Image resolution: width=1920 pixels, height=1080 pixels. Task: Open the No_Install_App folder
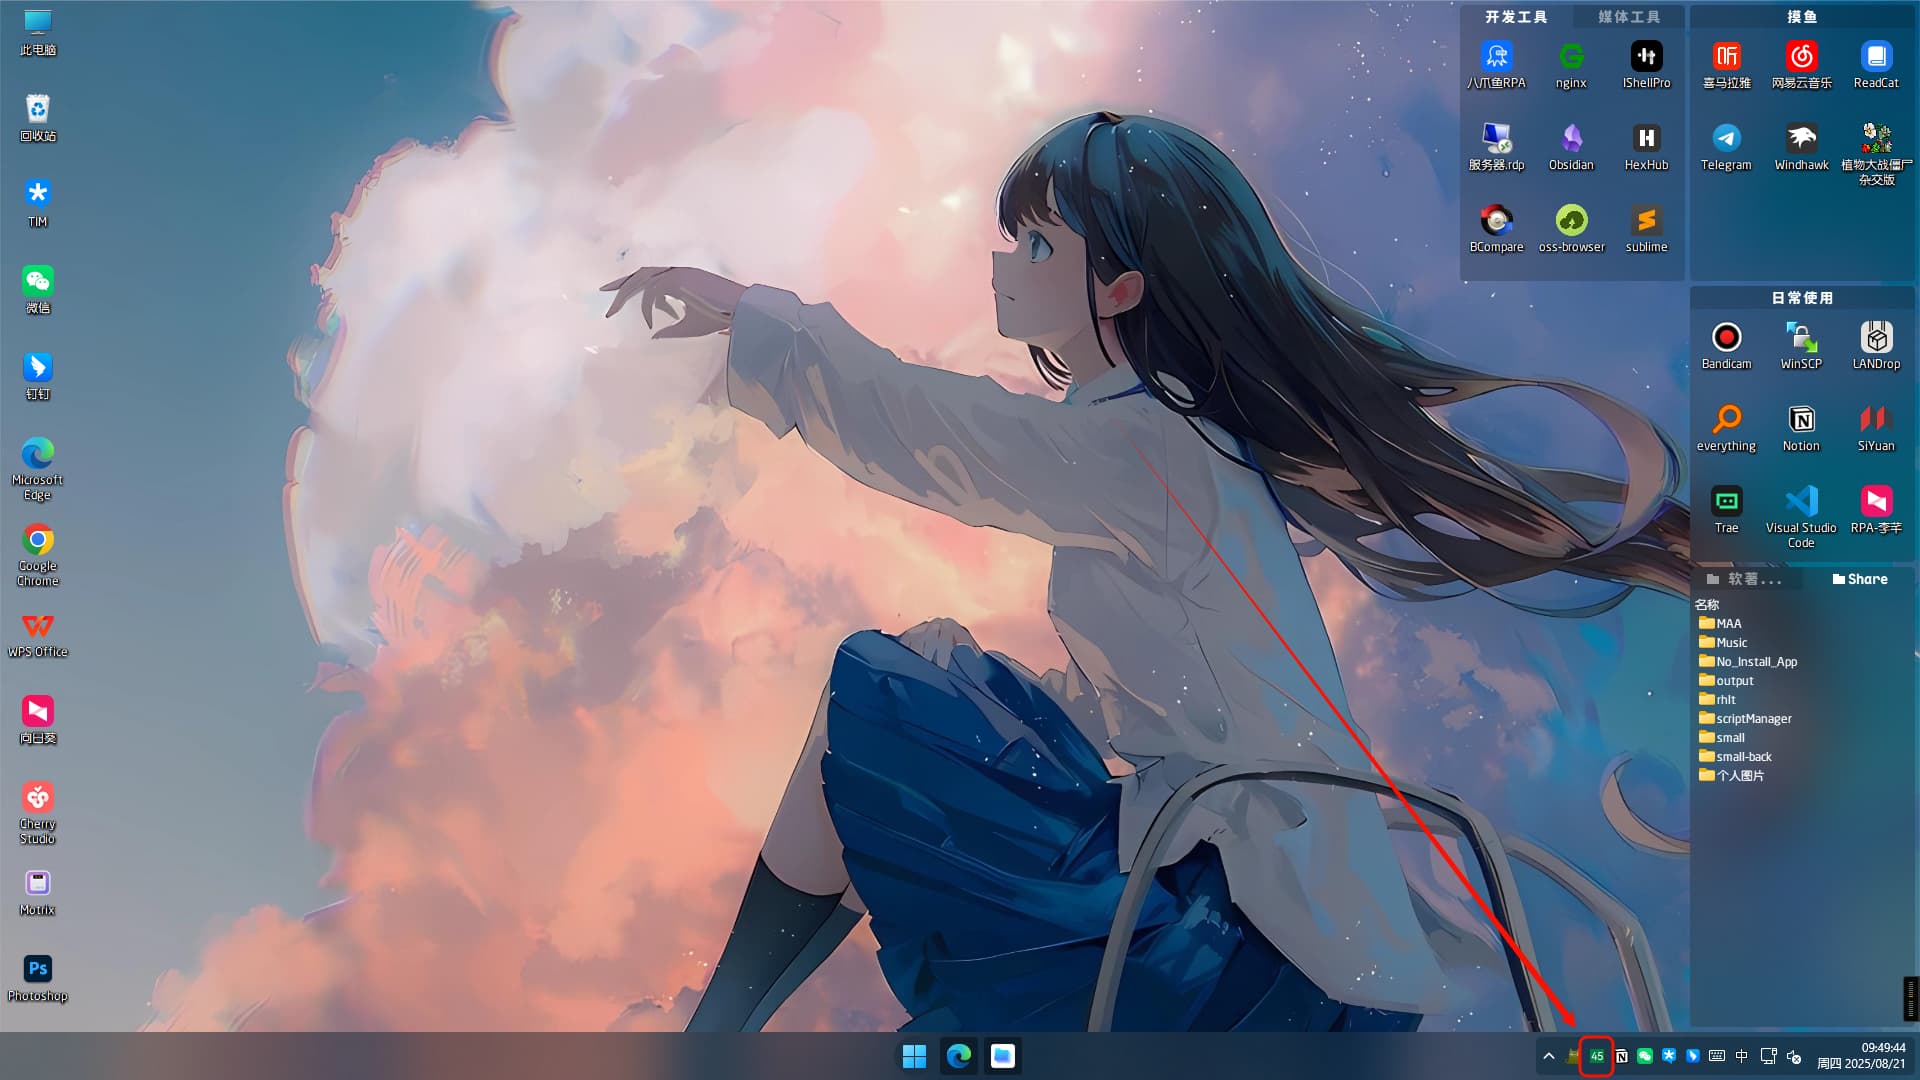click(1748, 661)
